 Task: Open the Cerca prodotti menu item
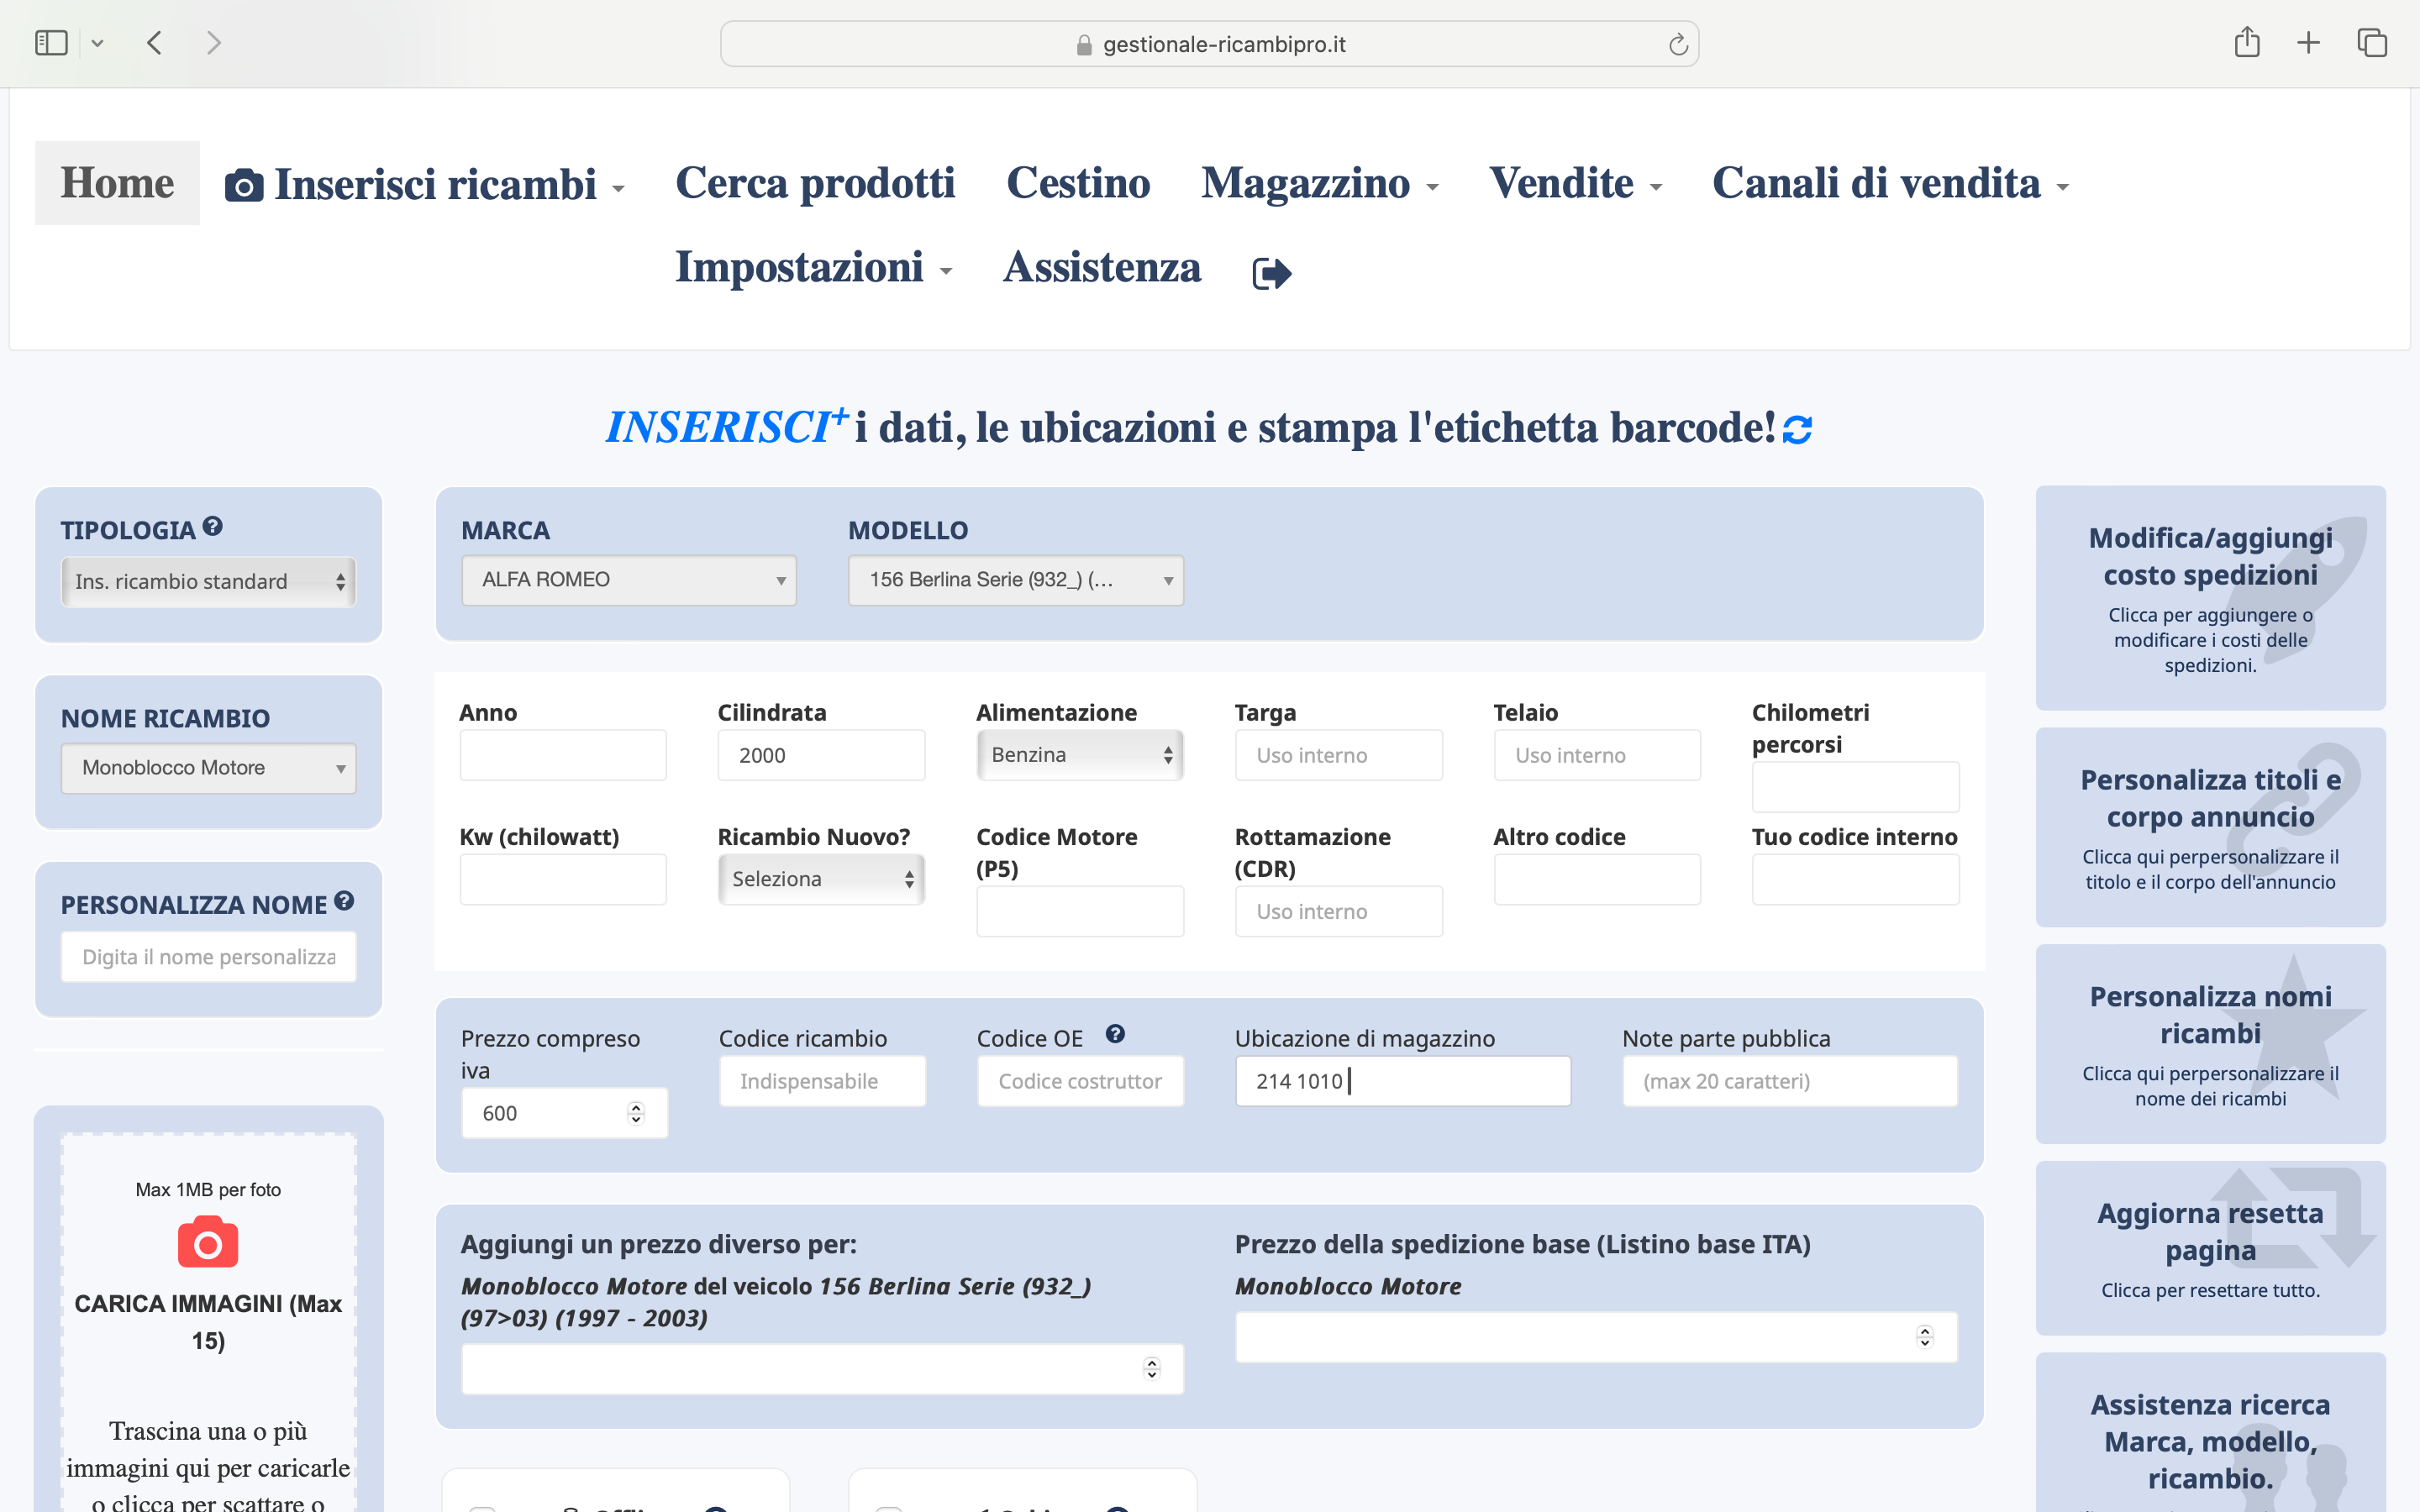[x=815, y=183]
